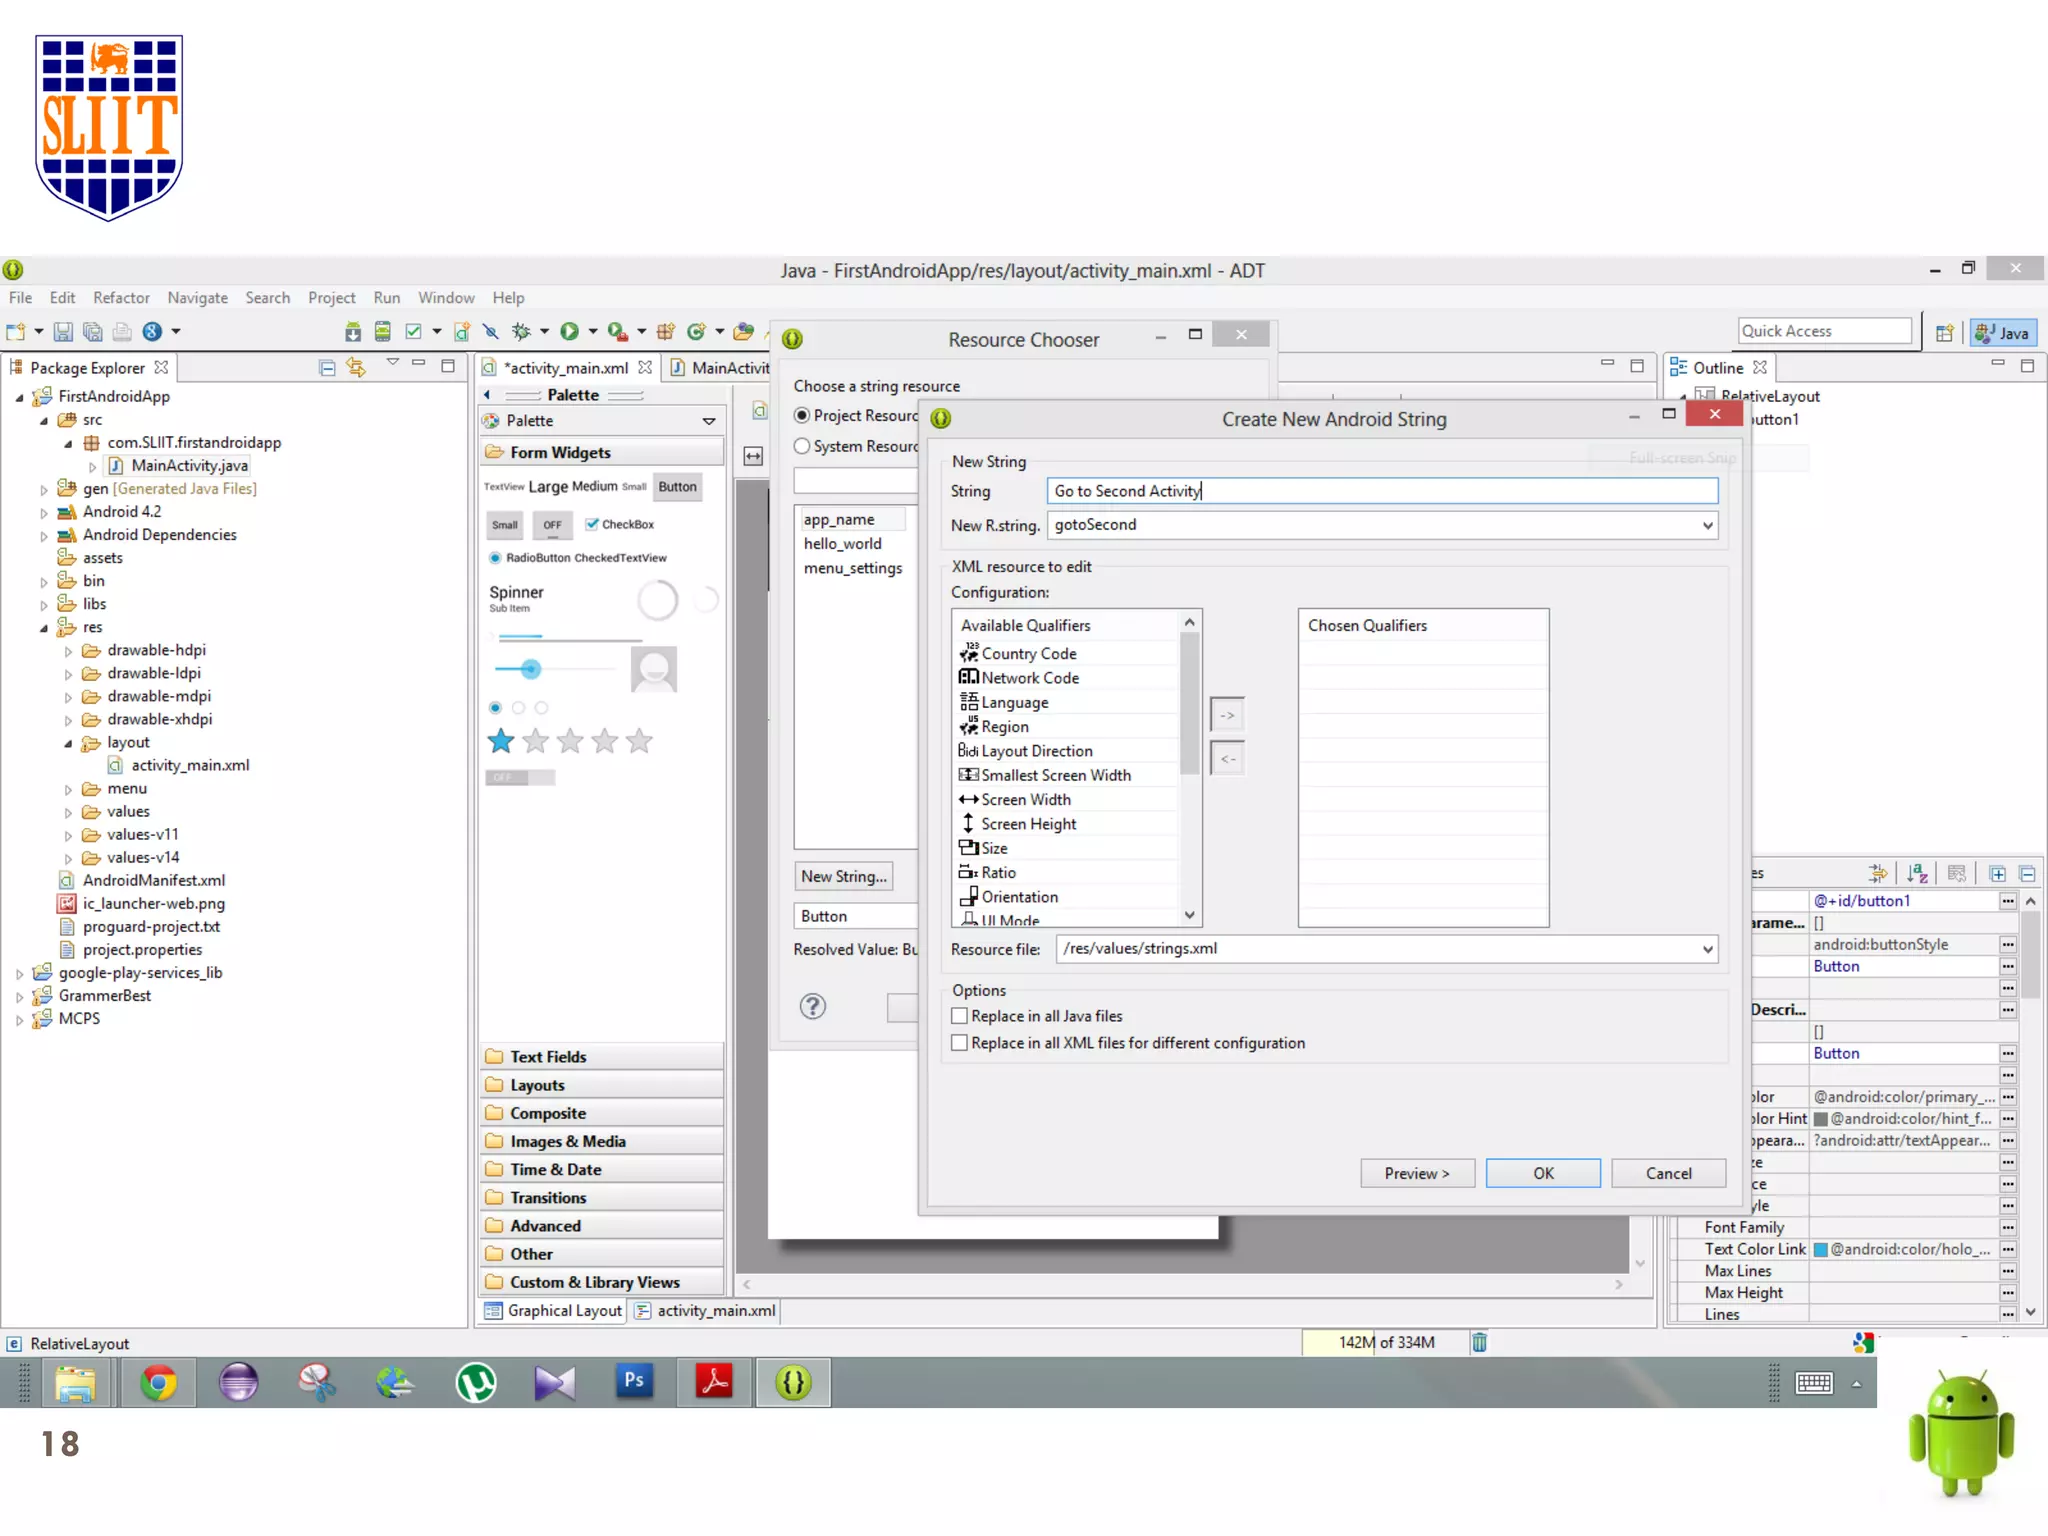Expand the values folder in tree
The width and height of the screenshot is (2048, 1536).
point(68,812)
